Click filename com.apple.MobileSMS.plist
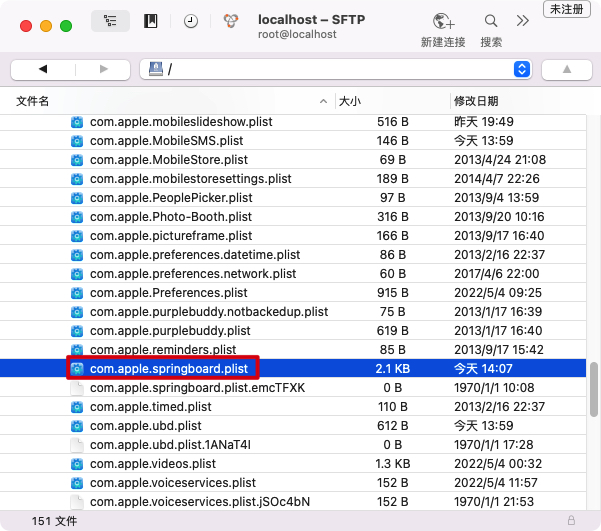 pos(166,141)
